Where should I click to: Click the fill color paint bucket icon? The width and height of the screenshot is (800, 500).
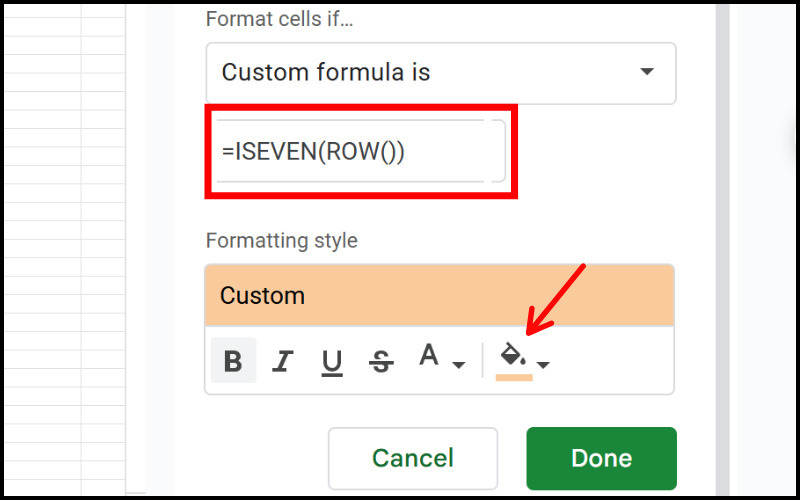[x=512, y=356]
